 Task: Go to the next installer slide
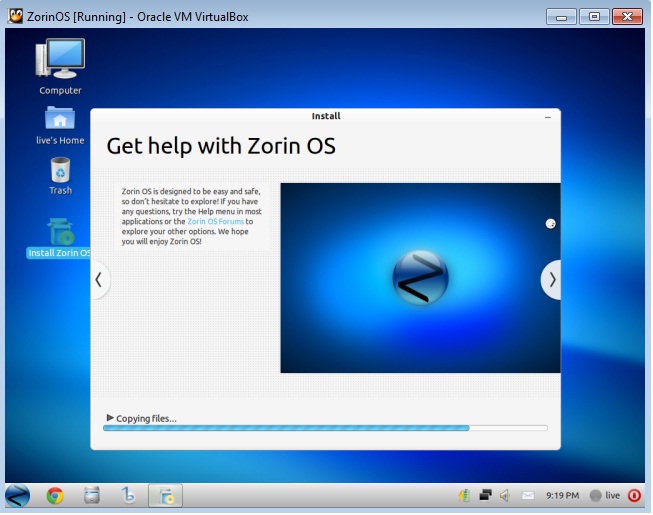pos(551,280)
